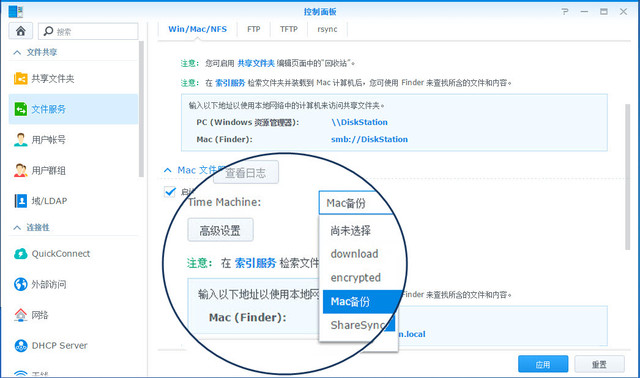Choose encrypted in the dropdown list
Image resolution: width=640 pixels, height=378 pixels.
click(356, 278)
